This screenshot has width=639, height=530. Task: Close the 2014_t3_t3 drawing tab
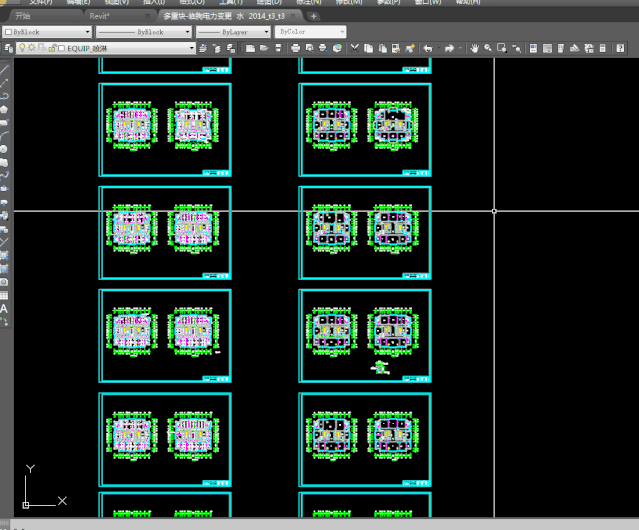293,16
